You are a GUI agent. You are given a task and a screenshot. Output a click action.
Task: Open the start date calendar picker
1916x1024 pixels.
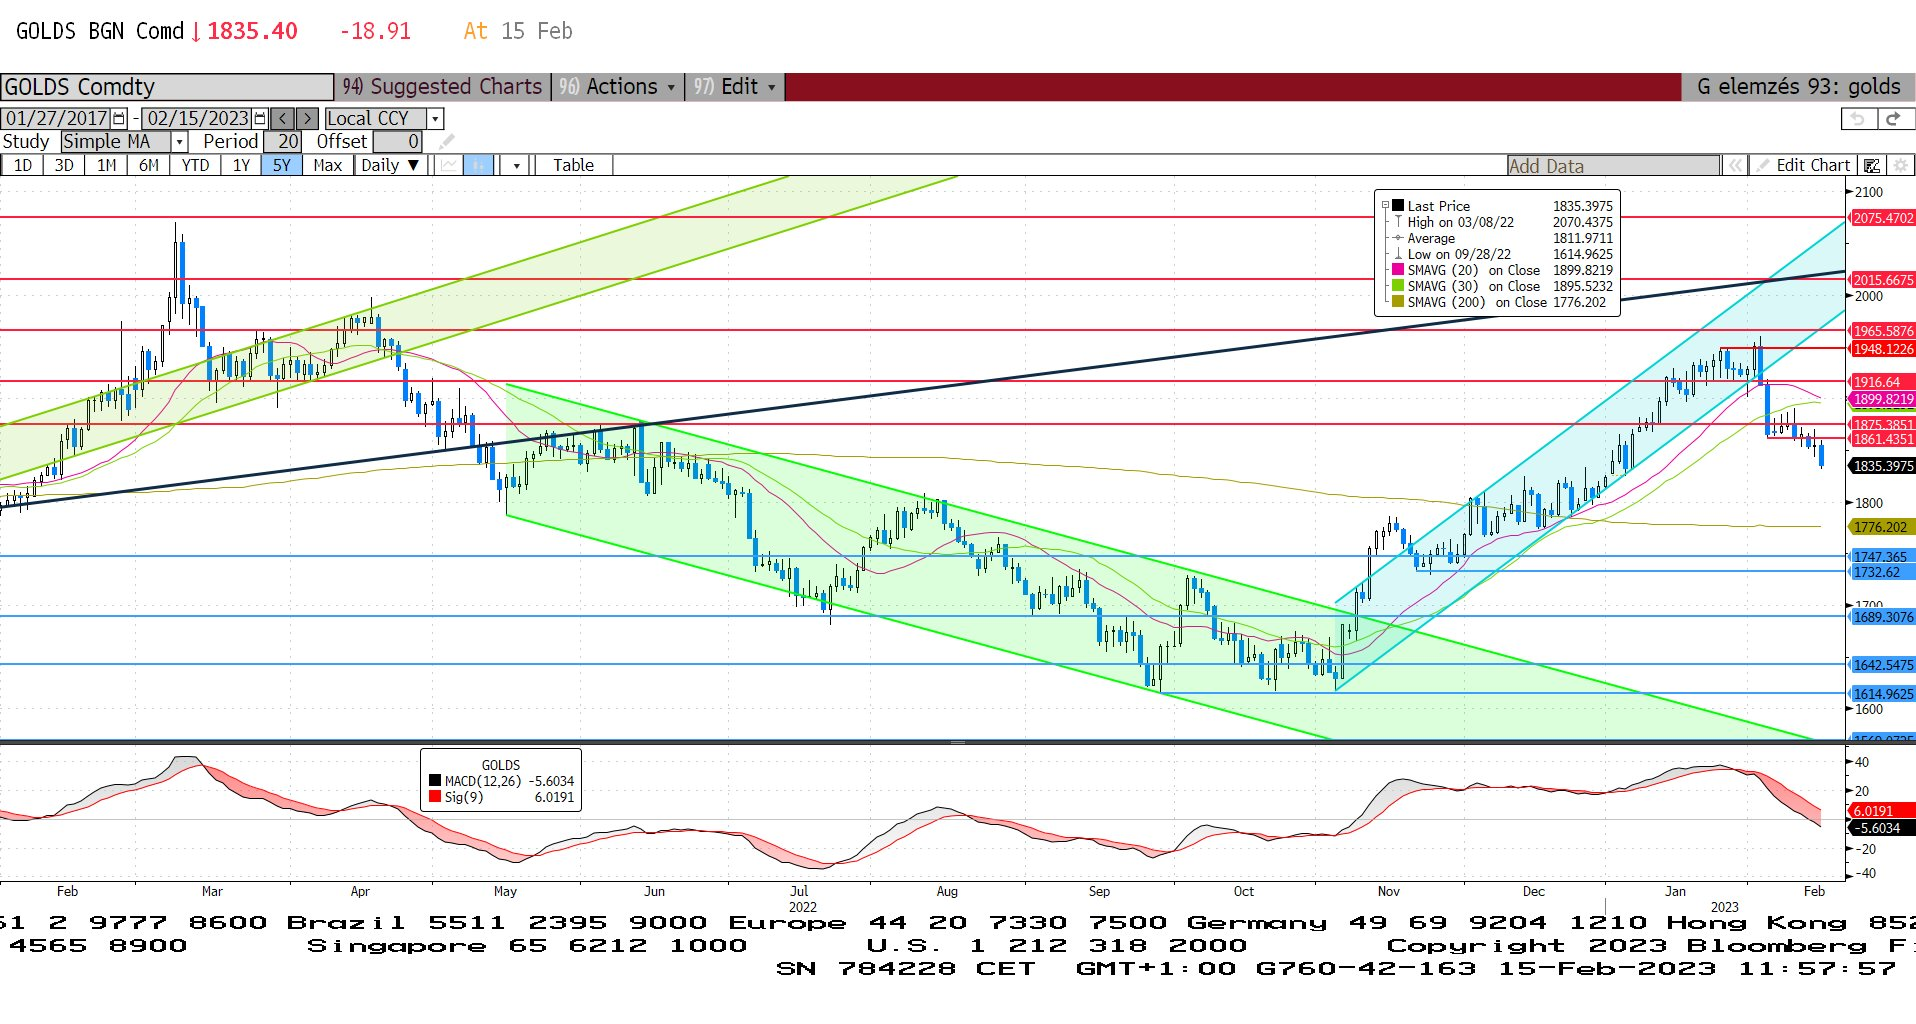120,118
